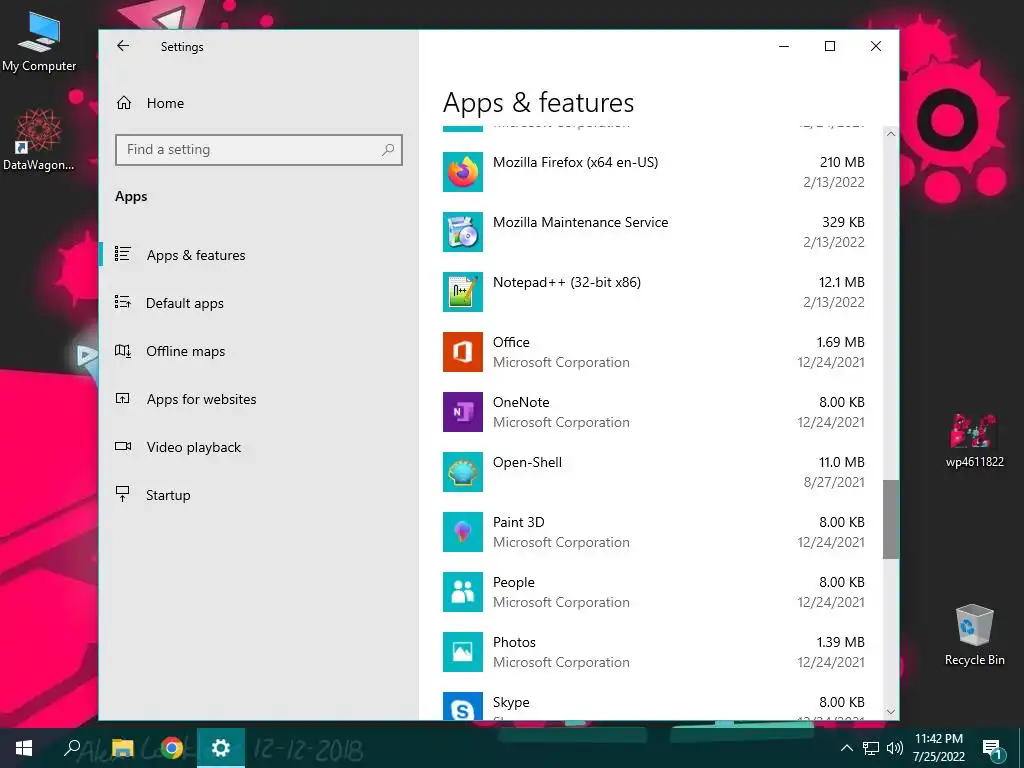
Task: Minimize the Settings window
Action: (x=784, y=46)
